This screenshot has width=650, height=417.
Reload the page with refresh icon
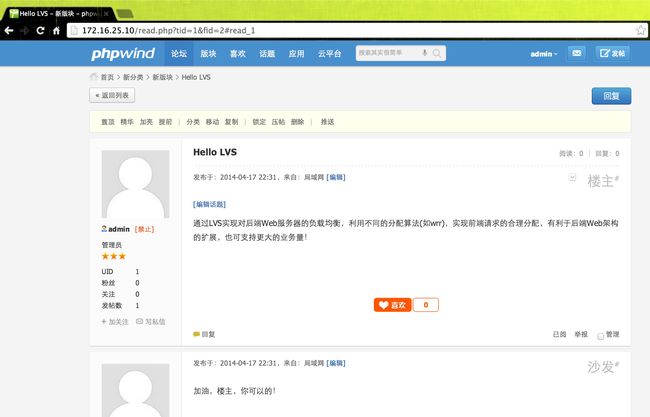40,30
